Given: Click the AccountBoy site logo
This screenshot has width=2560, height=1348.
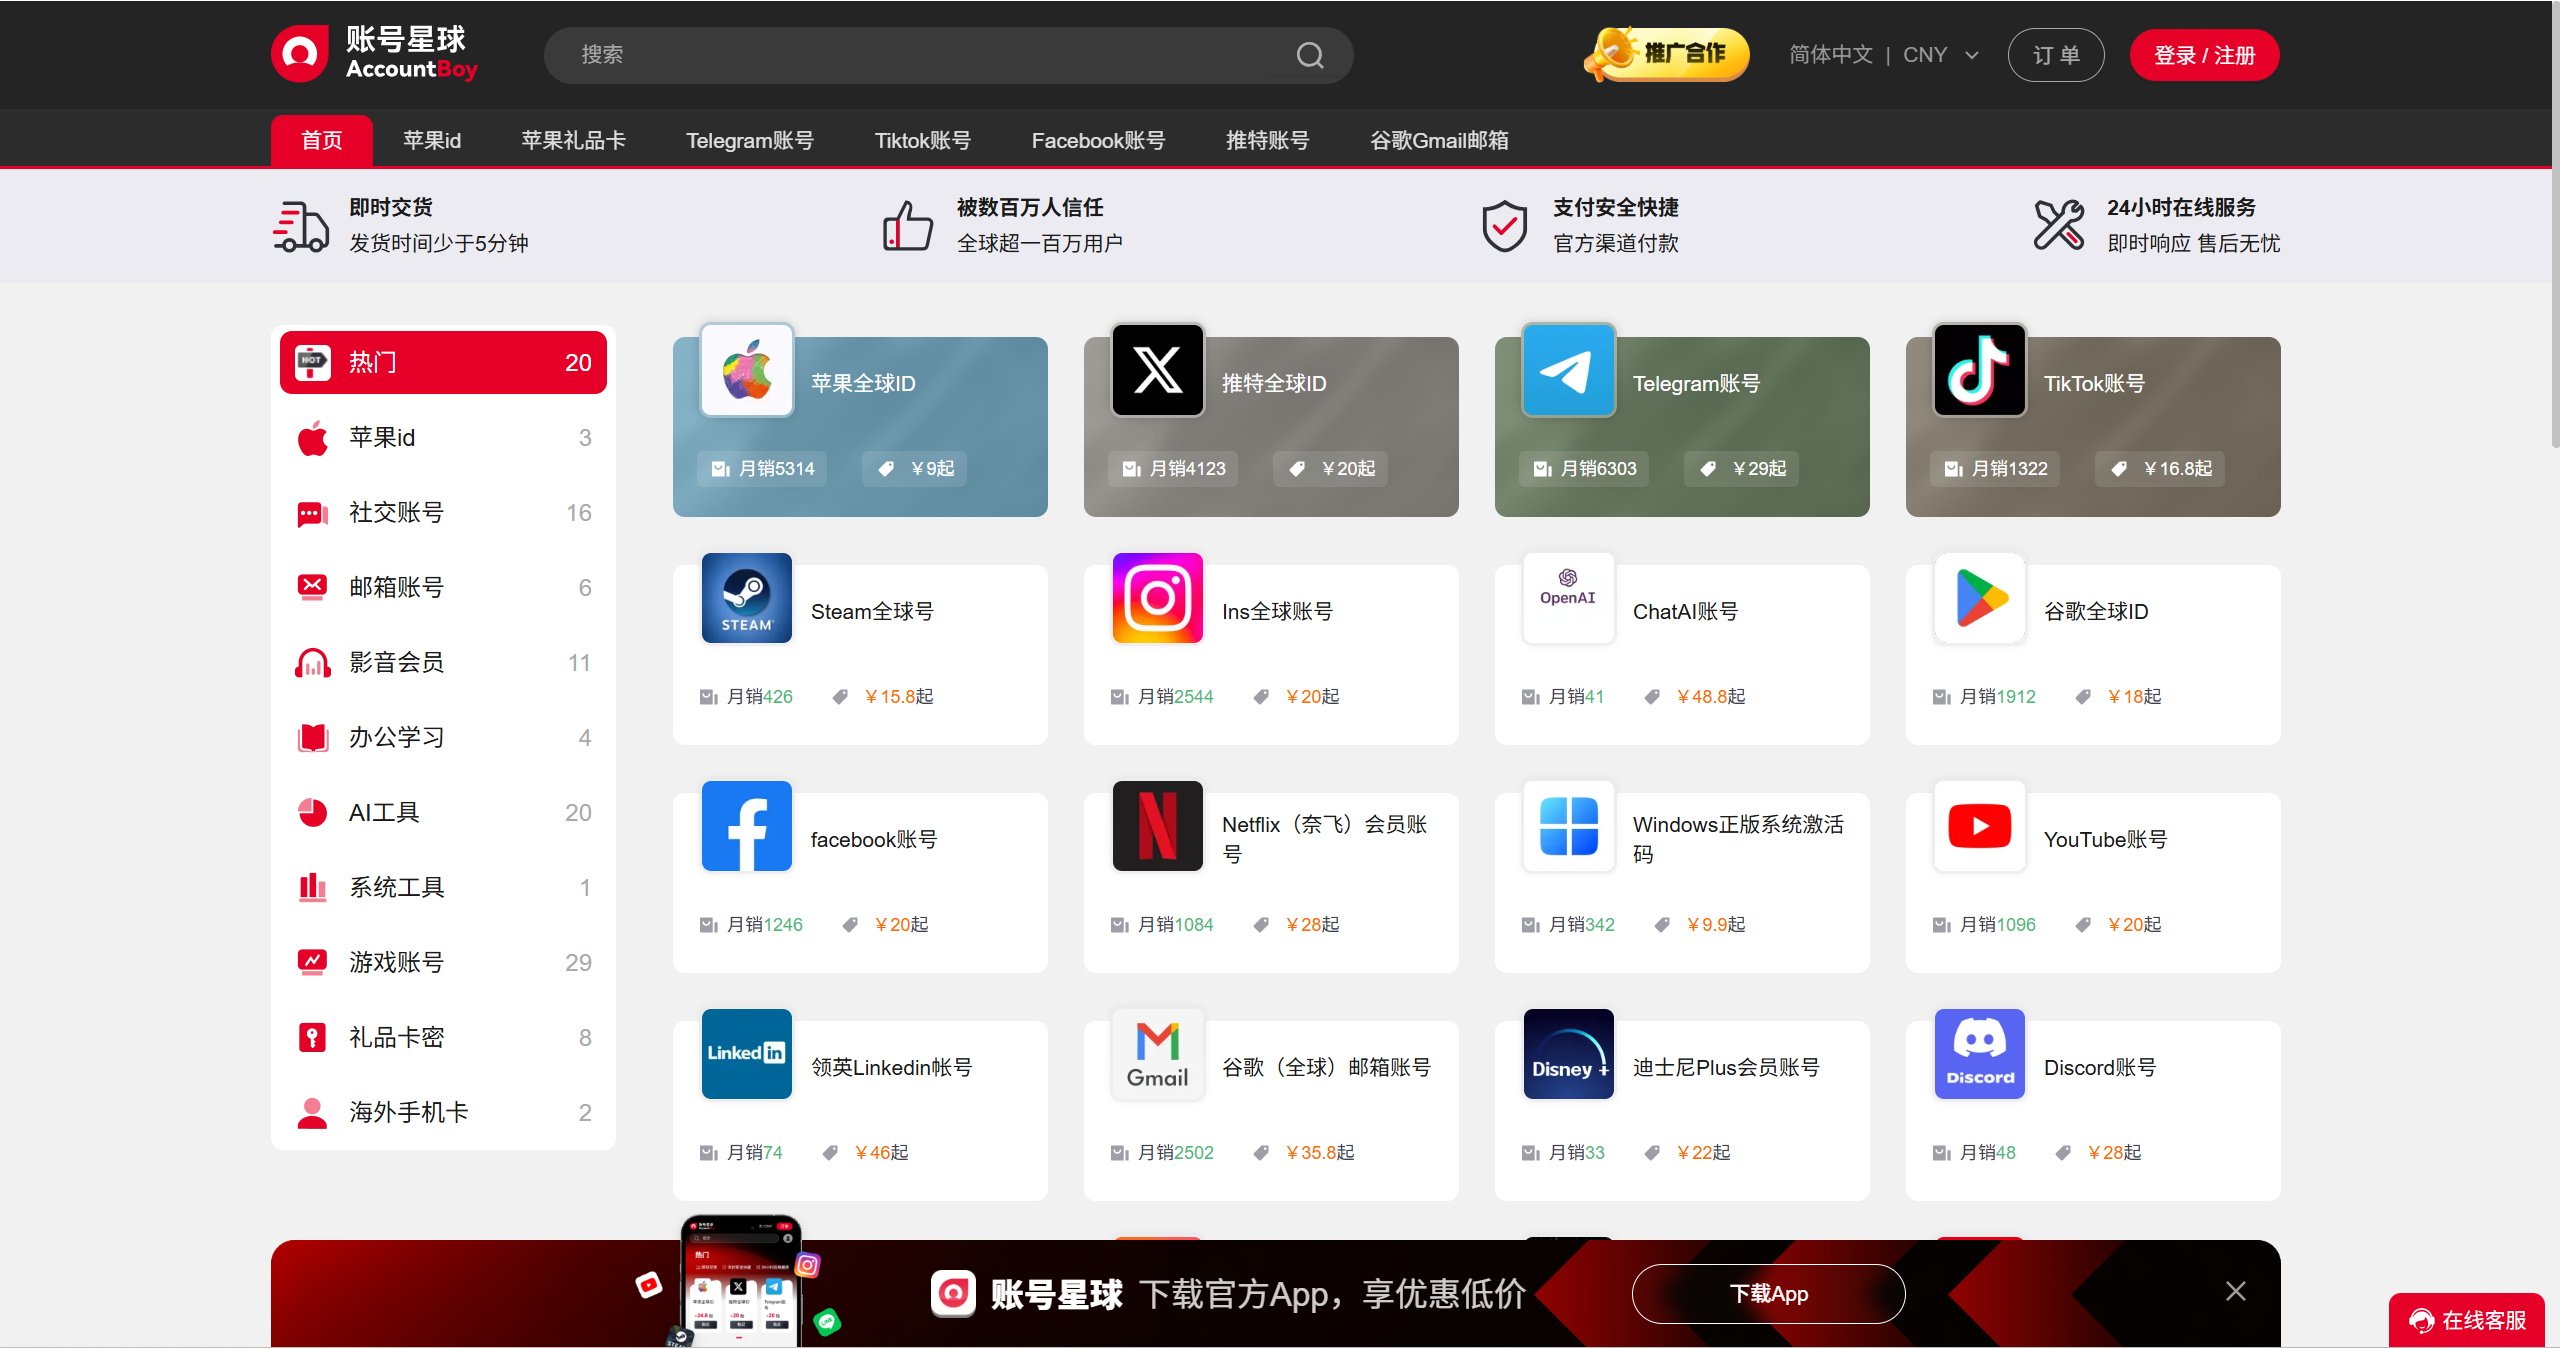Looking at the screenshot, I should click(374, 54).
